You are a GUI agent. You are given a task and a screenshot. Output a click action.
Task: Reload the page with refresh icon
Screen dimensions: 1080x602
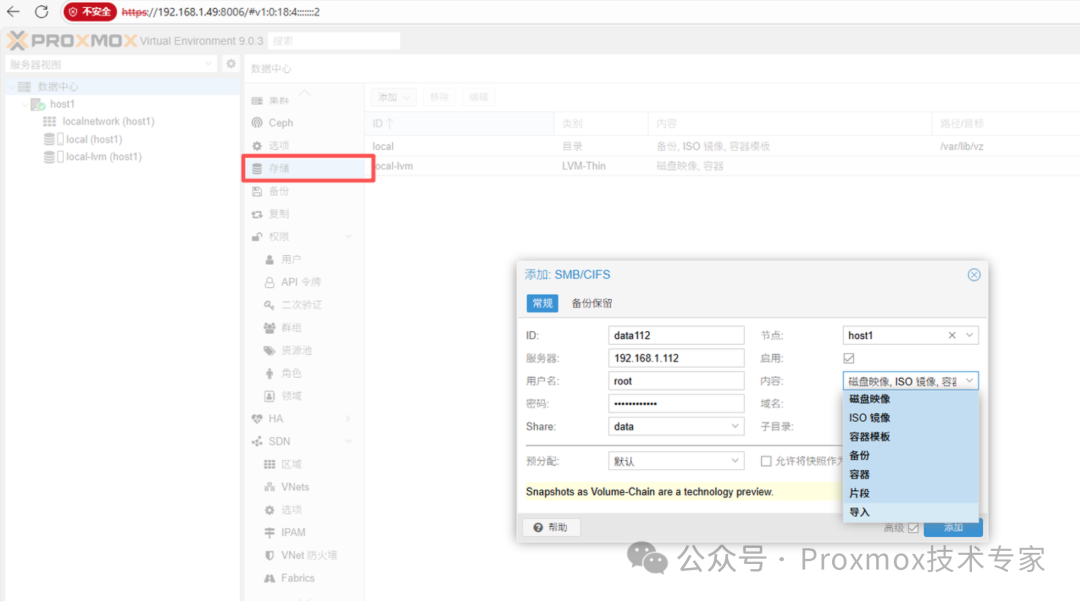(x=41, y=12)
